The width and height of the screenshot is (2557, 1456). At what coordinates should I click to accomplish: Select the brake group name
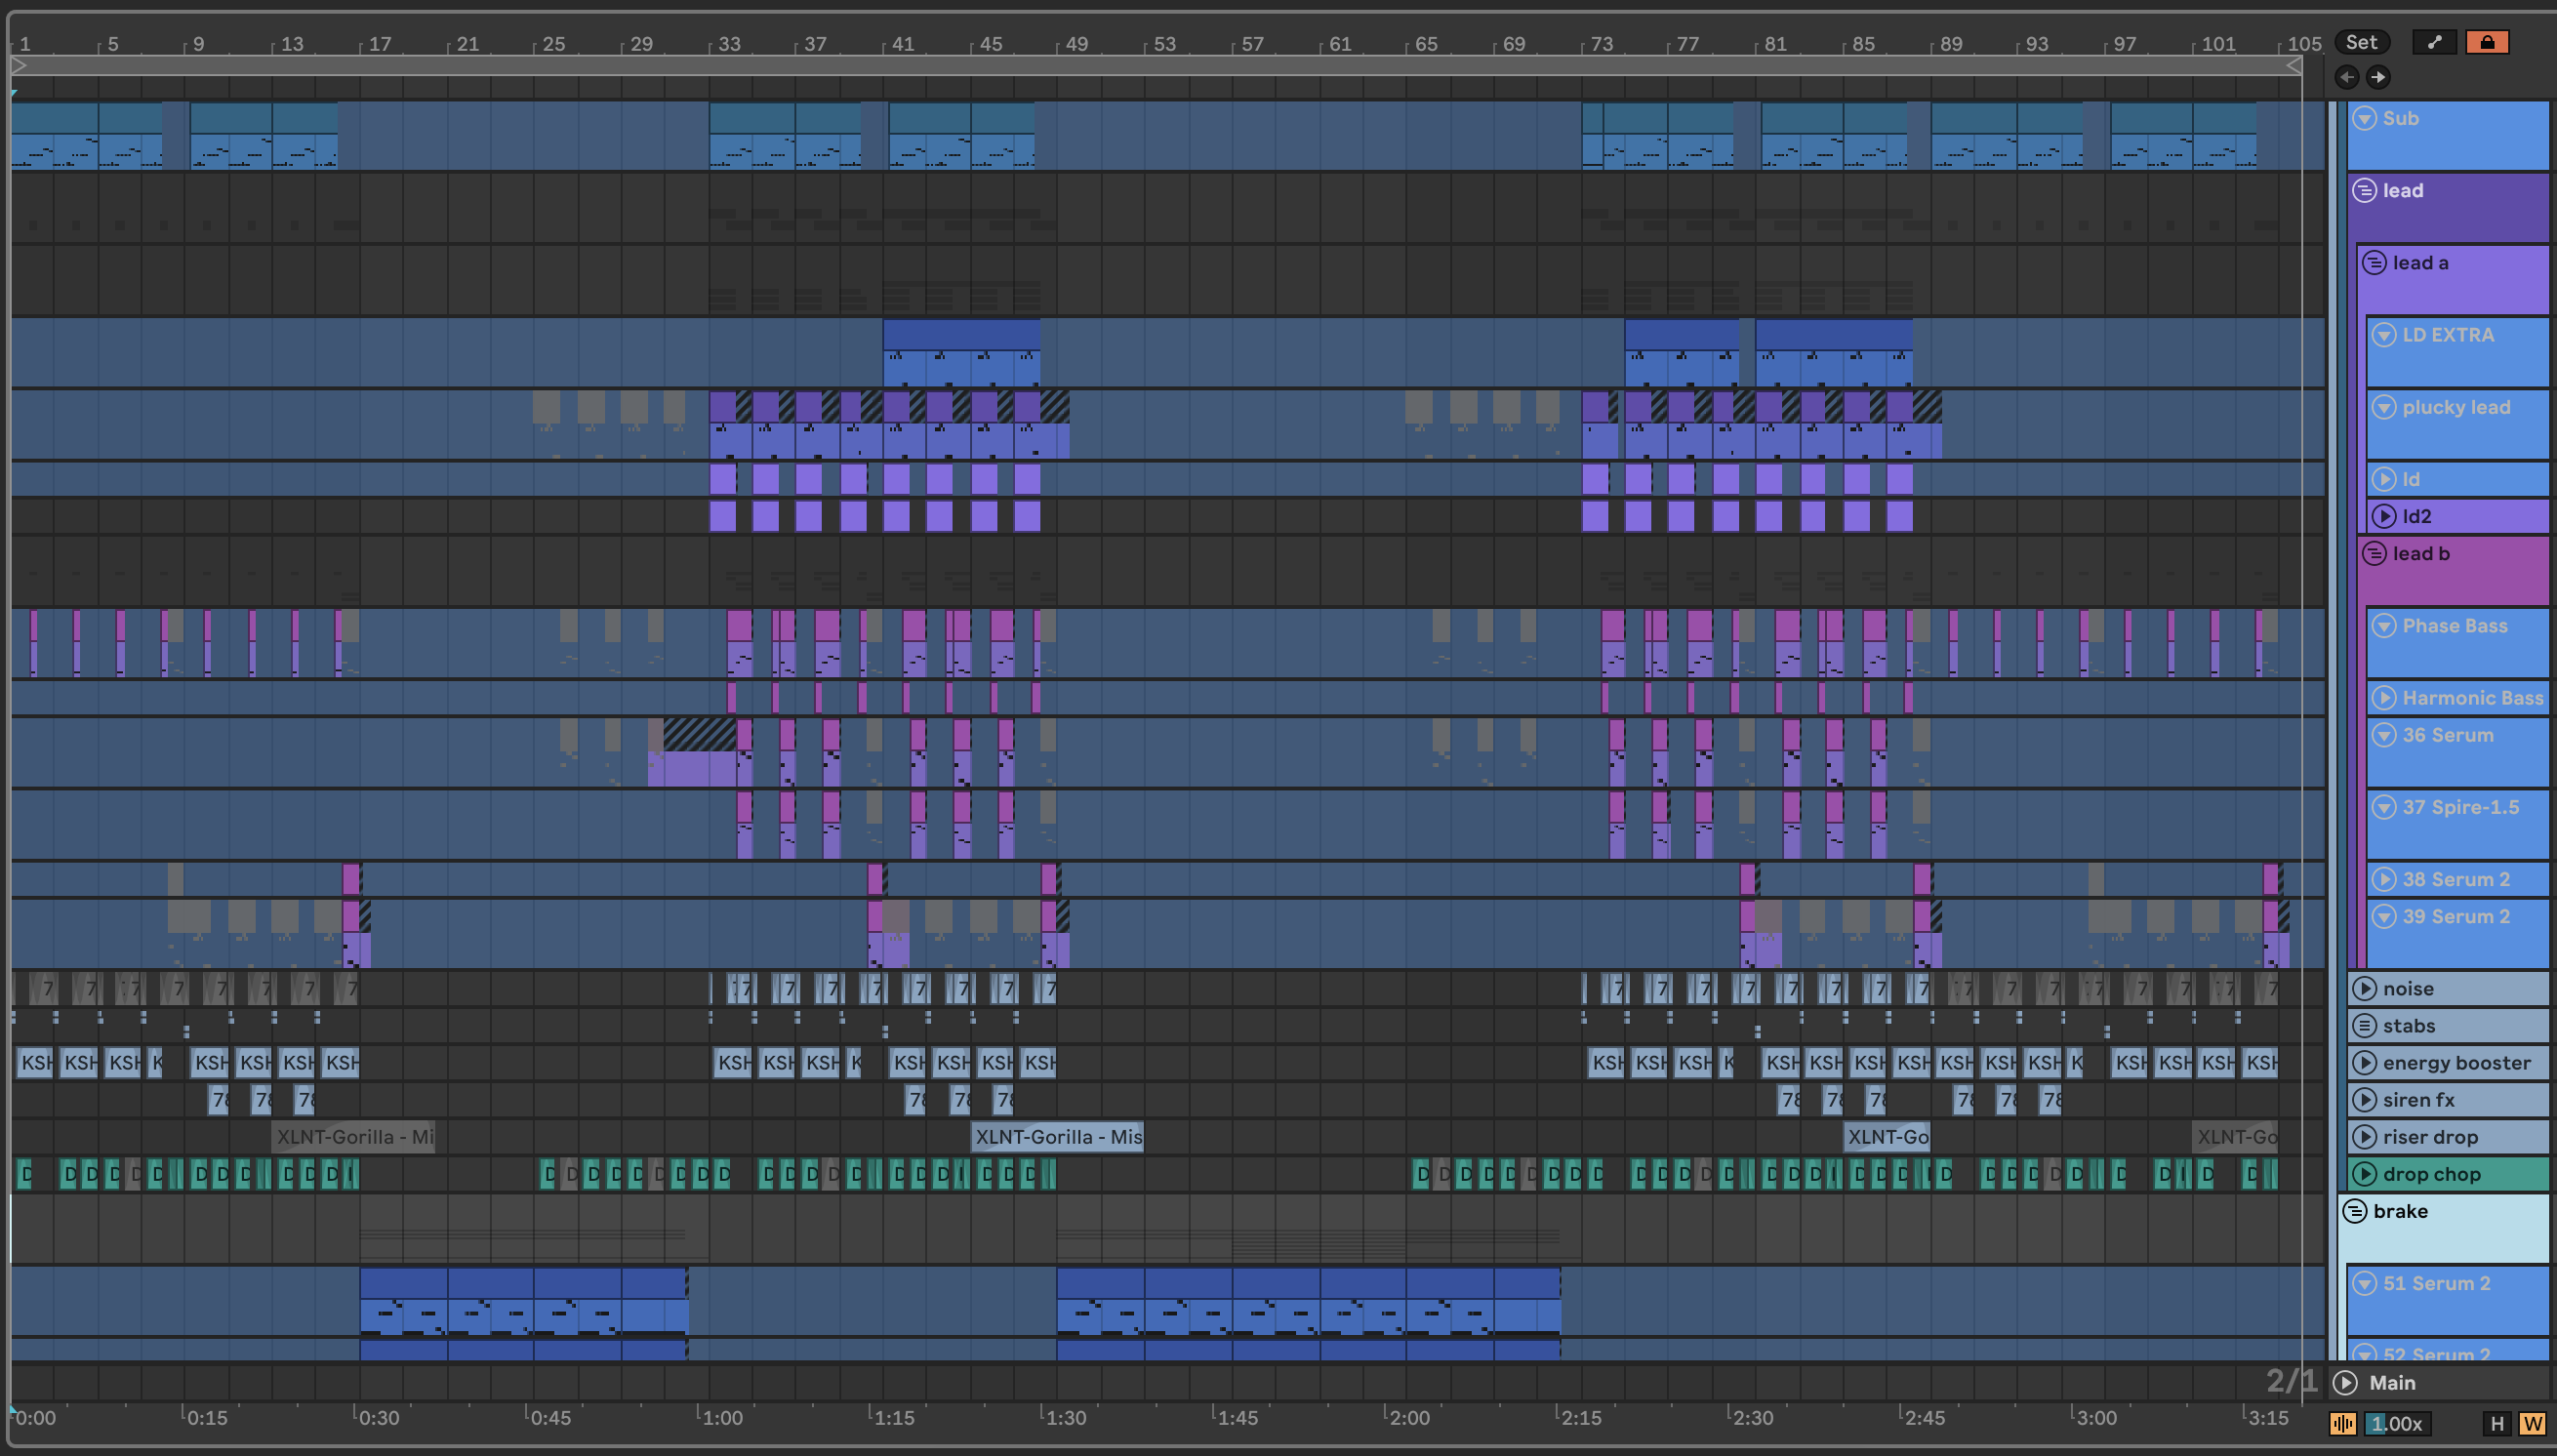pyautogui.click(x=2400, y=1211)
